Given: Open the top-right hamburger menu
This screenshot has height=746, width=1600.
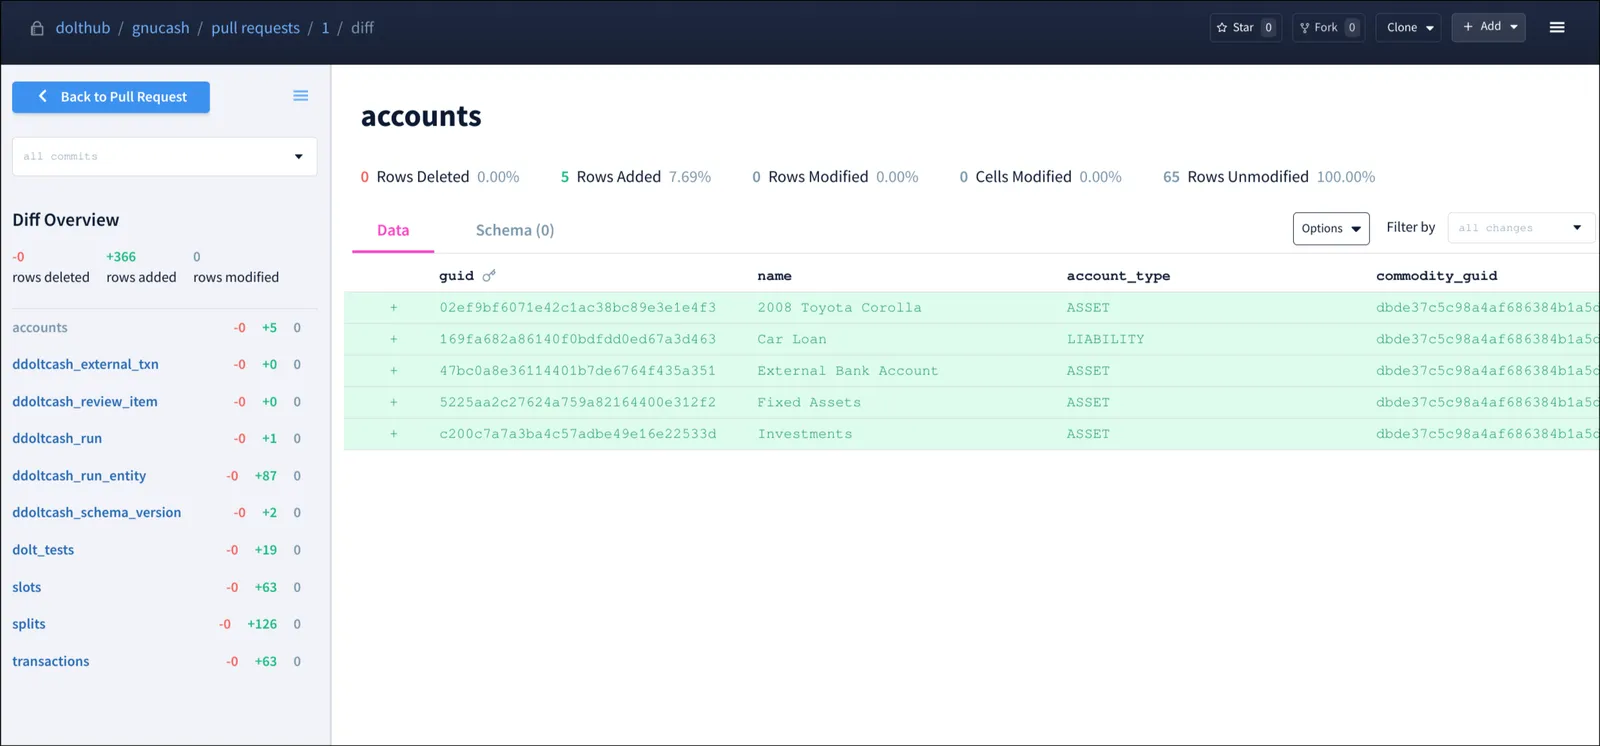Looking at the screenshot, I should coord(1556,27).
